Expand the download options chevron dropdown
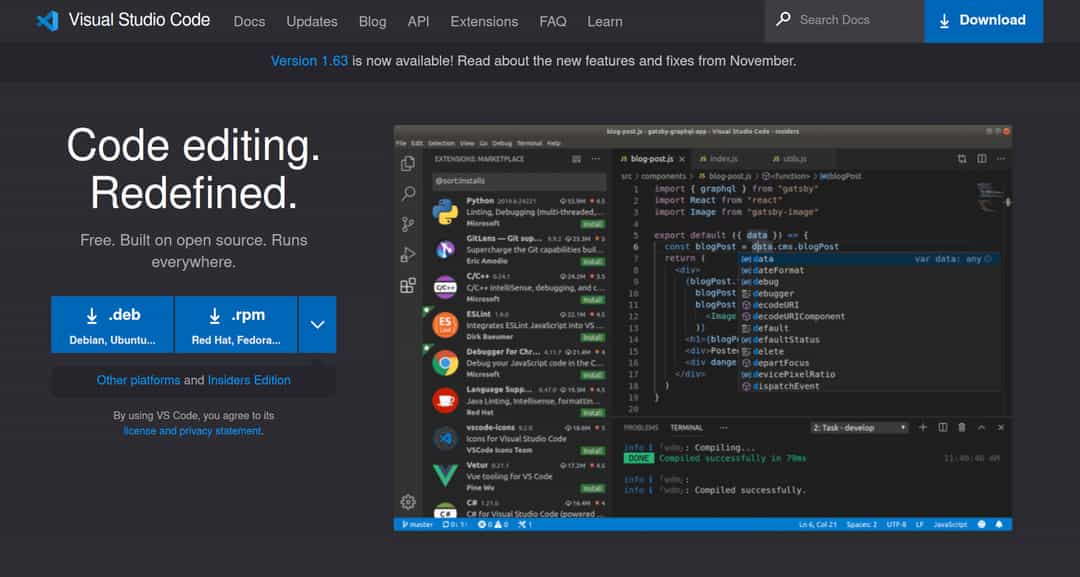Screen dimensions: 1080x577 click(318, 324)
